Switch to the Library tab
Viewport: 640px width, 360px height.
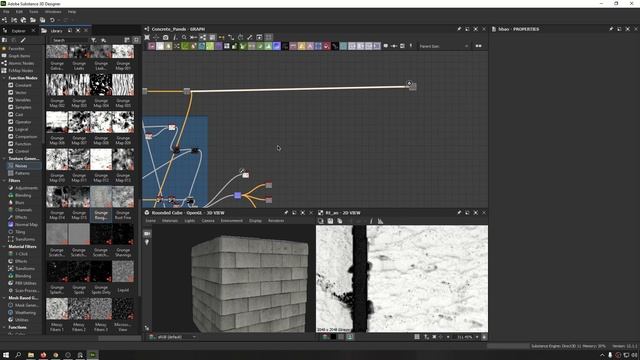[x=56, y=31]
